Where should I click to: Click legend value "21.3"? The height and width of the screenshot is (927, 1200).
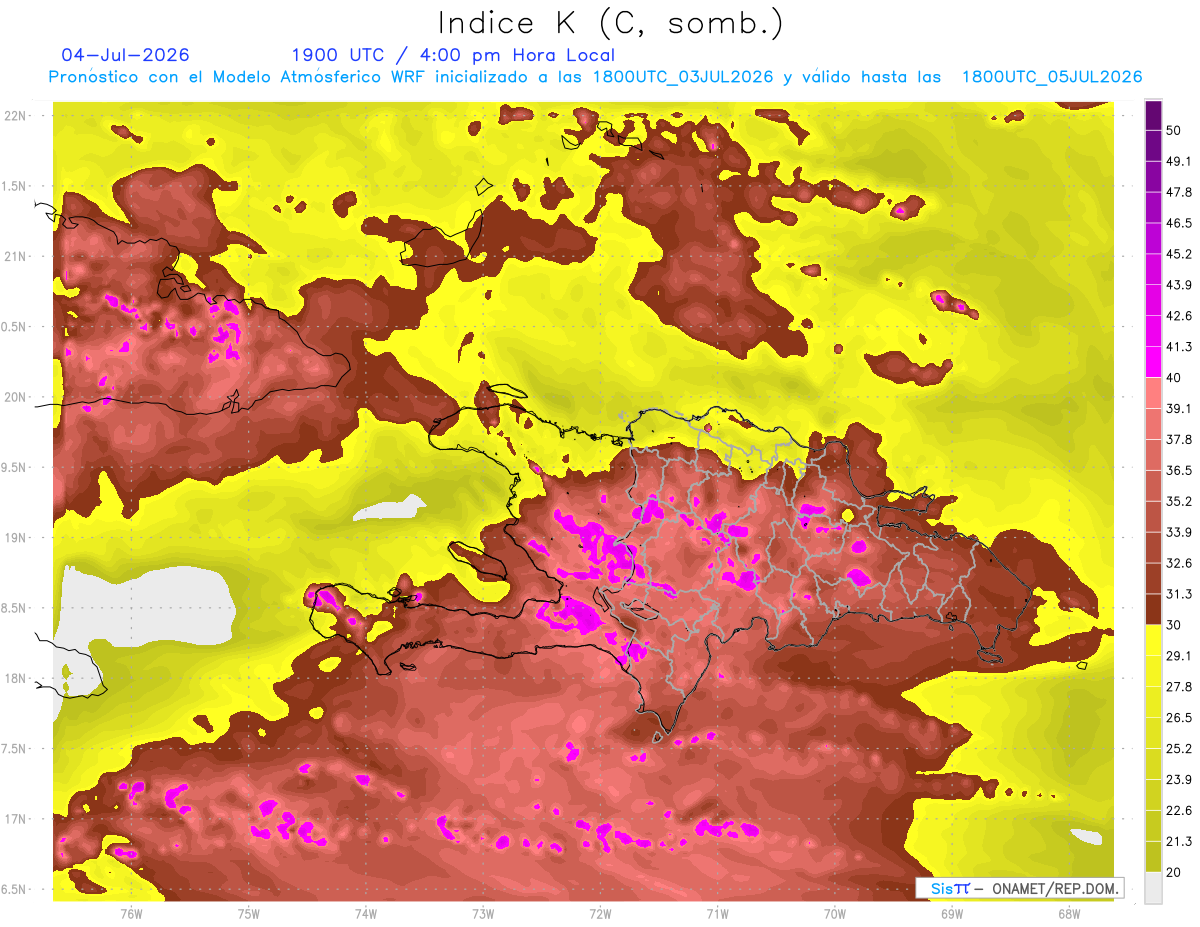pyautogui.click(x=1178, y=842)
